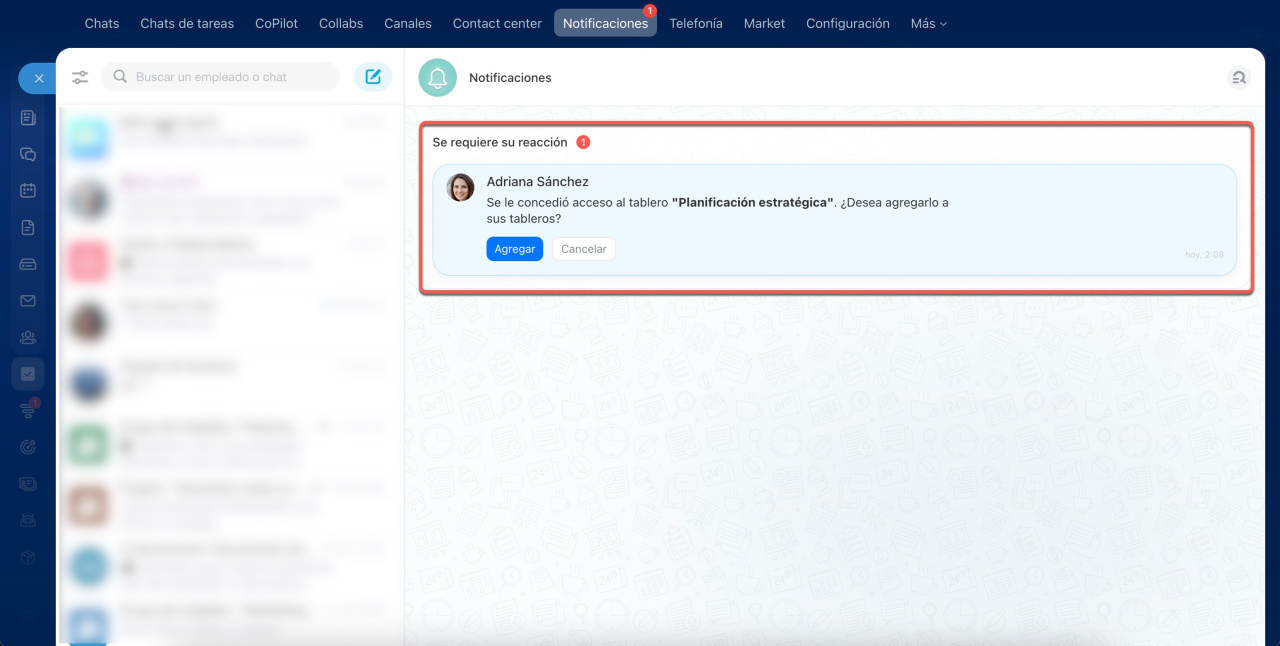The width and height of the screenshot is (1280, 646).
Task: Click the Notifications bell icon
Action: click(437, 78)
